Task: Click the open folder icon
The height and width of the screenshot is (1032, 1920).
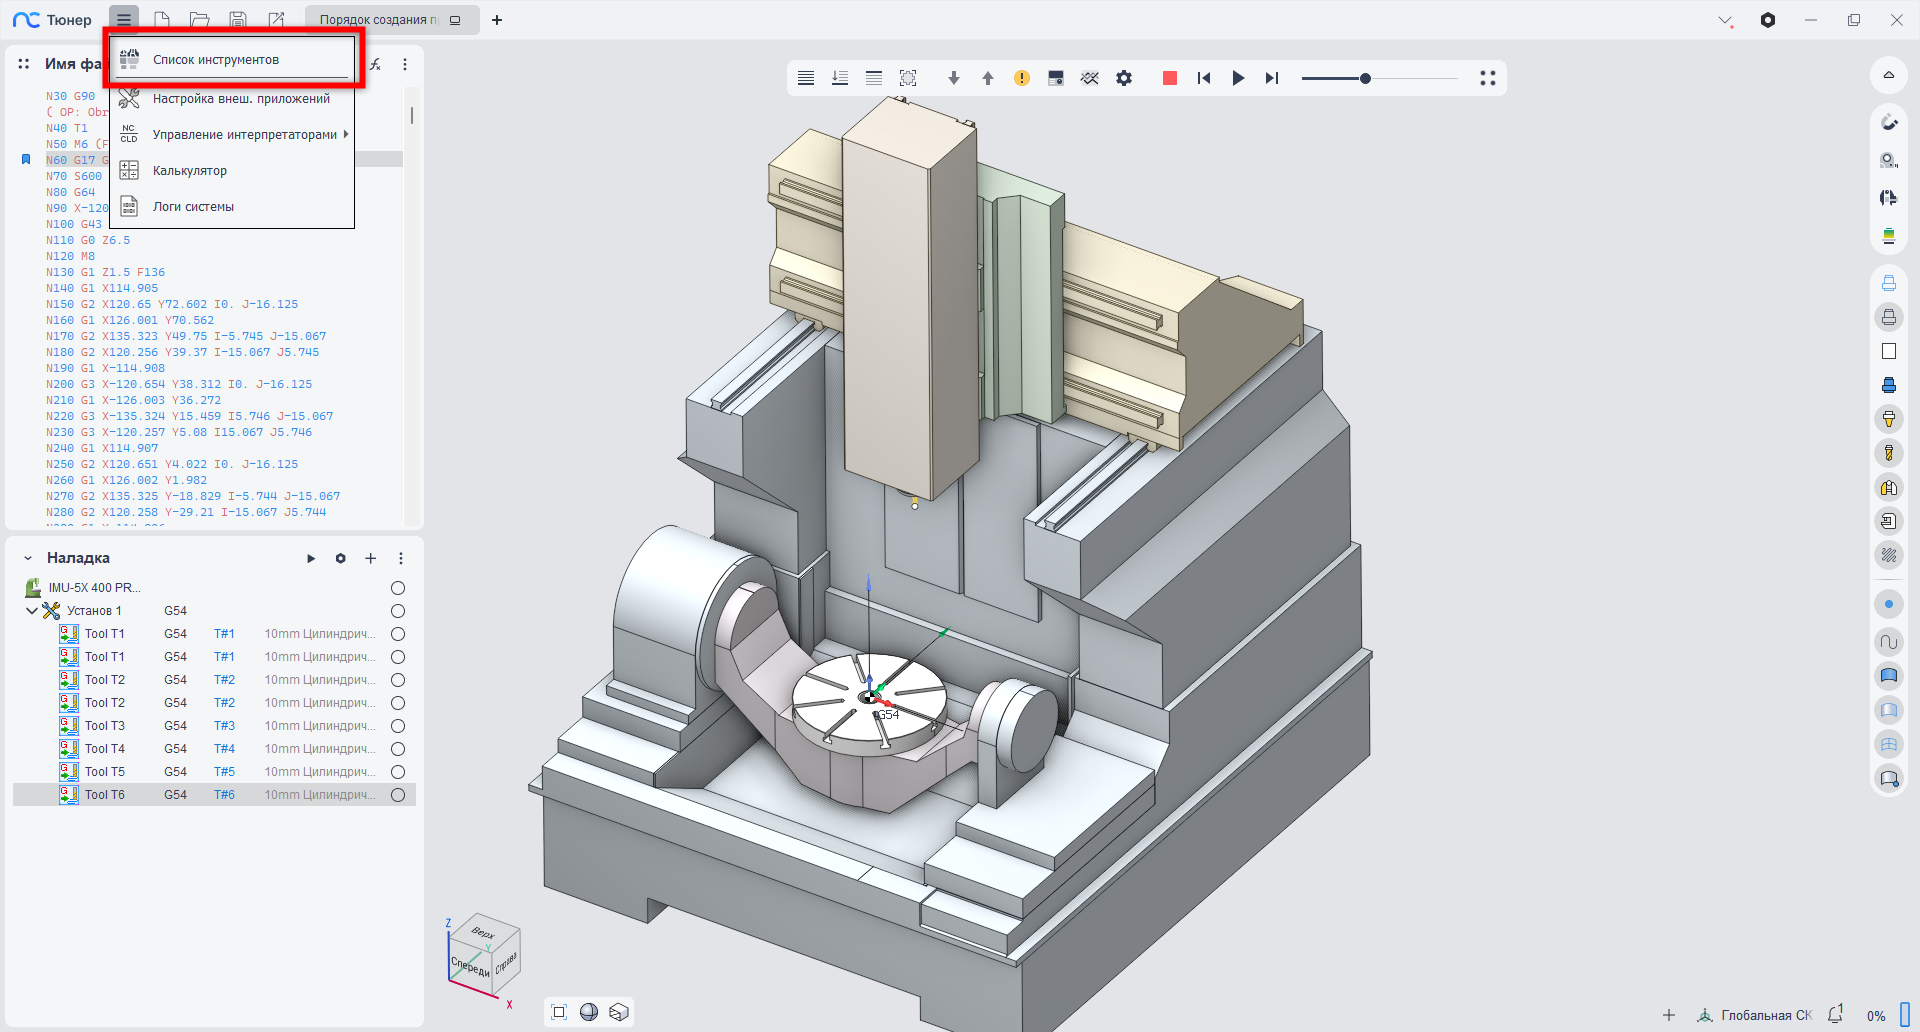Action: 200,20
